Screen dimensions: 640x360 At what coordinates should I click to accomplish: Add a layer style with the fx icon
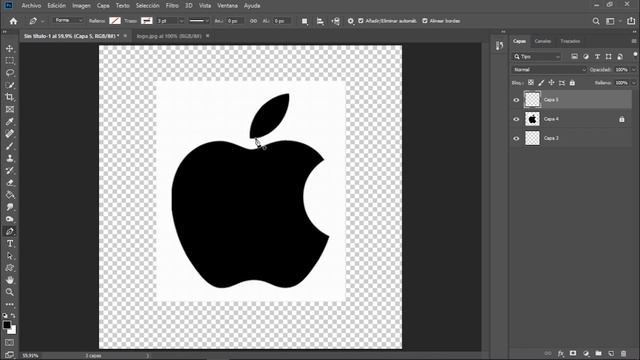[561, 353]
